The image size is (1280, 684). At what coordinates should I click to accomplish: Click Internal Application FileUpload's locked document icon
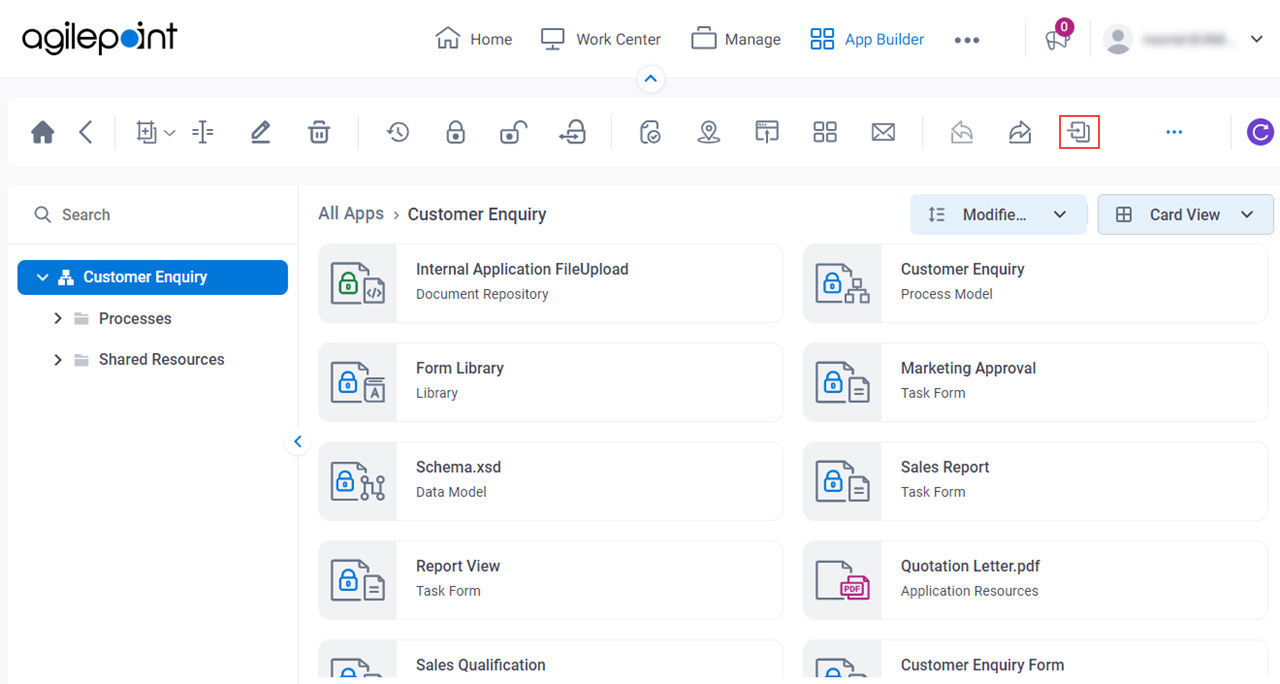click(358, 284)
